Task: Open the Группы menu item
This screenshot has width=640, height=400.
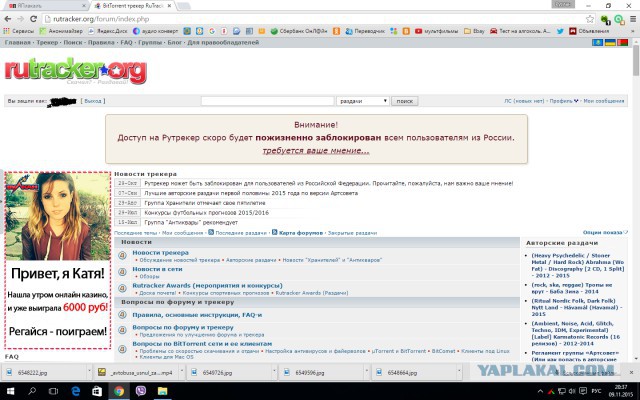Action: coord(150,42)
